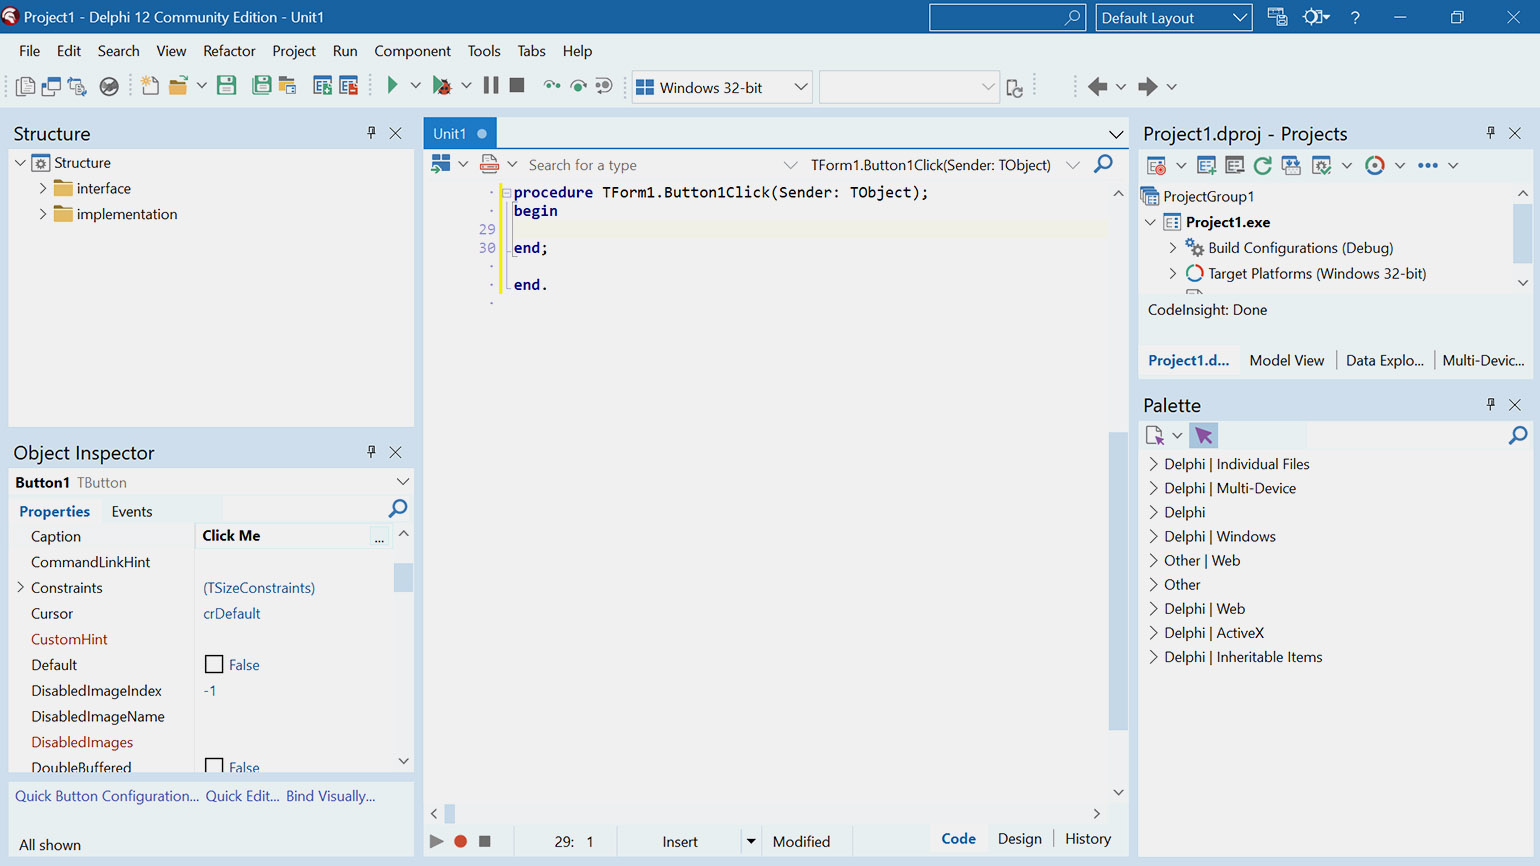Expand the Constraints property
1540x866 pixels.
[x=20, y=588]
